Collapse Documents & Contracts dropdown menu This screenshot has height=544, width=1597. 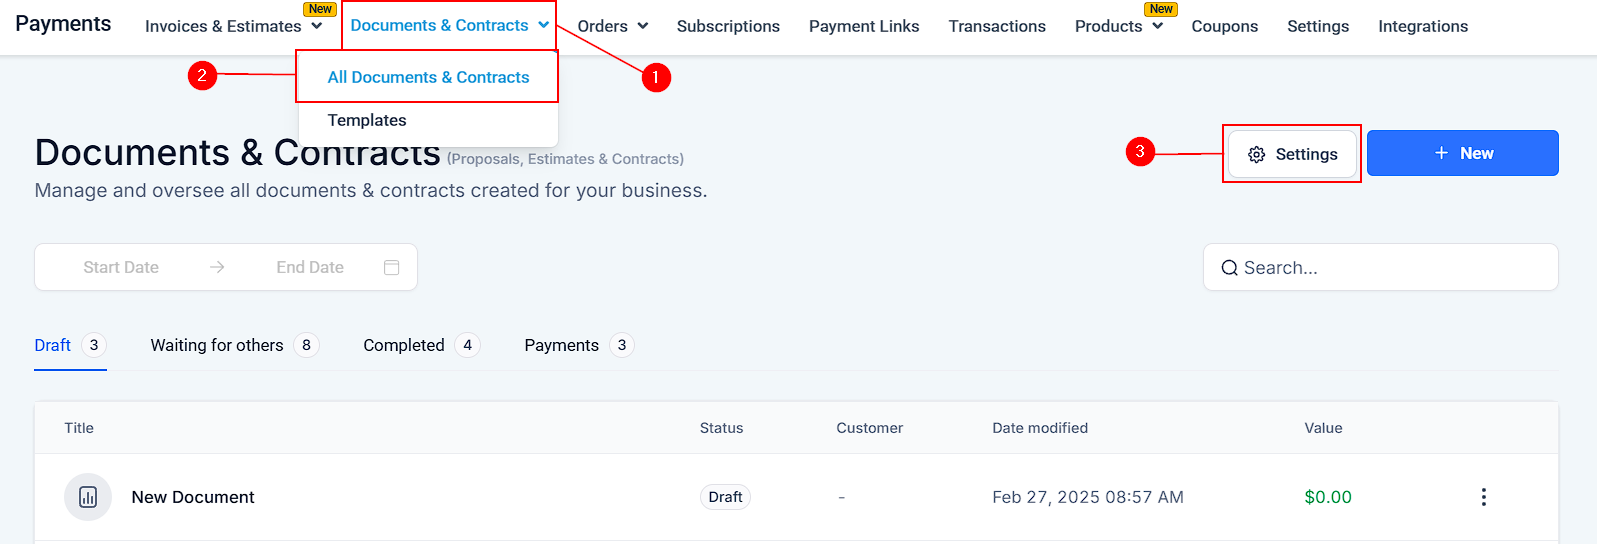tap(543, 25)
